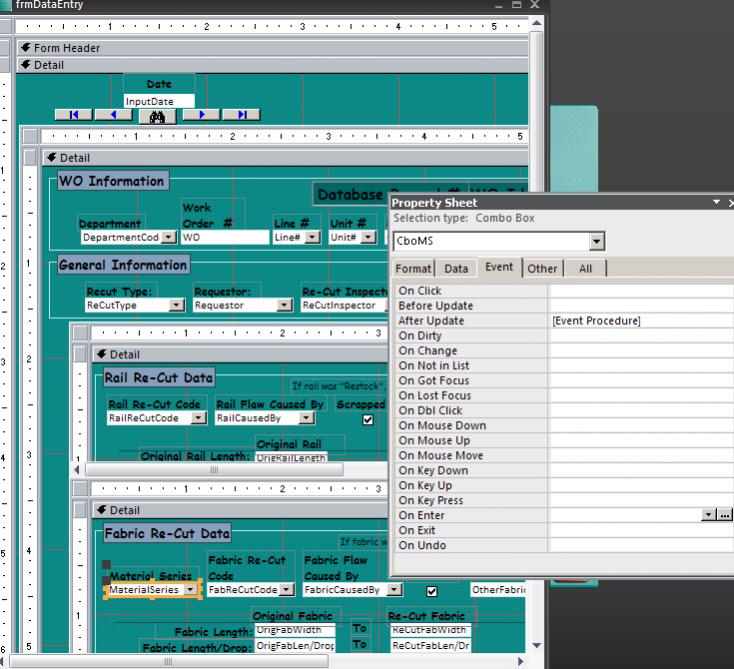Open the CboMS object selector dropdown
Screen dimensions: 734x669
pyautogui.click(x=597, y=241)
